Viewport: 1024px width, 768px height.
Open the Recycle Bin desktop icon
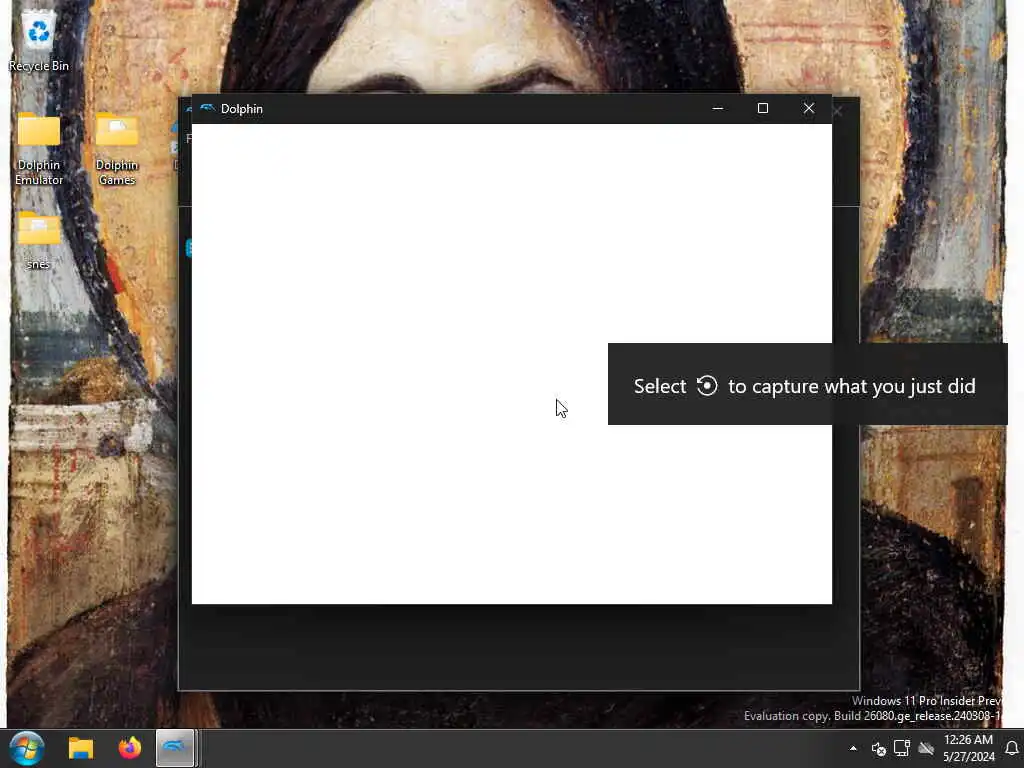pyautogui.click(x=39, y=40)
